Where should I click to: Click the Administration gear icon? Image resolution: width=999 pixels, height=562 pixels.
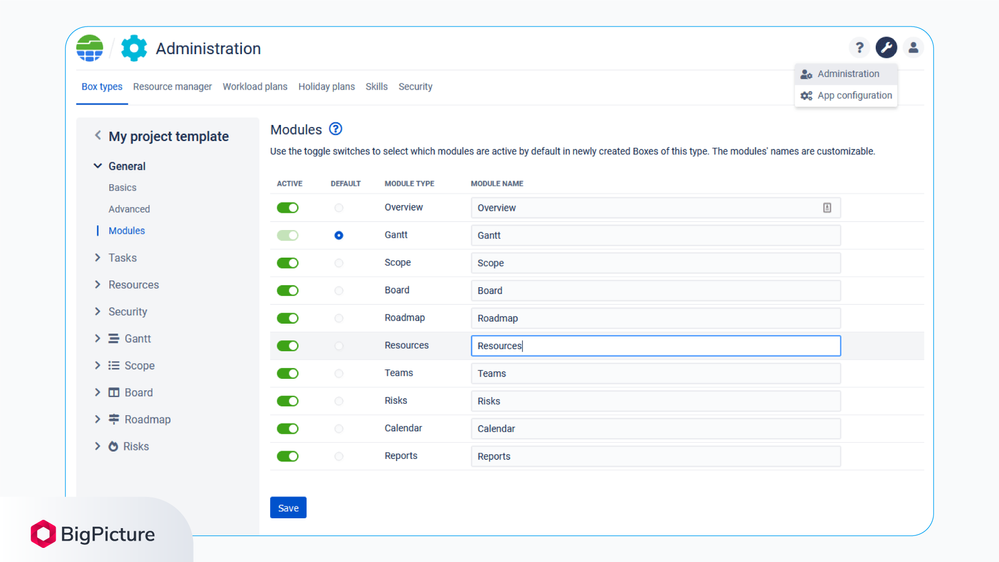coord(134,48)
